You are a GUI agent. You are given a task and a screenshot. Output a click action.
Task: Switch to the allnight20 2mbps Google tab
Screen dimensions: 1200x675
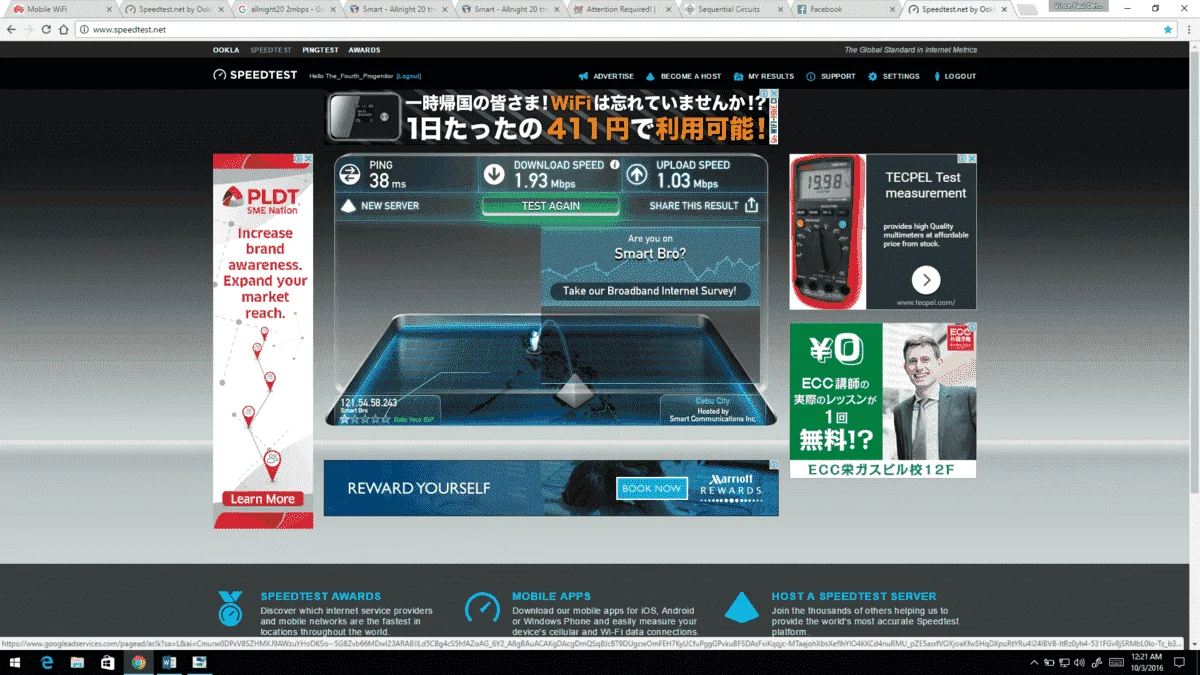(x=286, y=9)
